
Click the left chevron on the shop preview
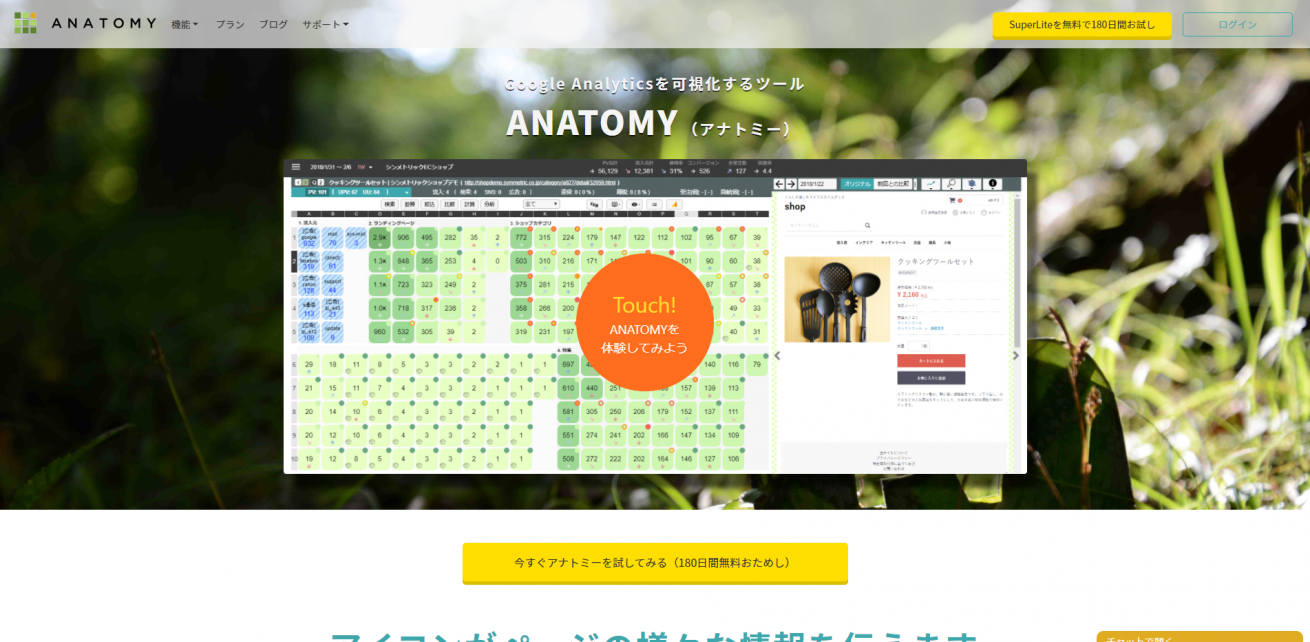(777, 355)
